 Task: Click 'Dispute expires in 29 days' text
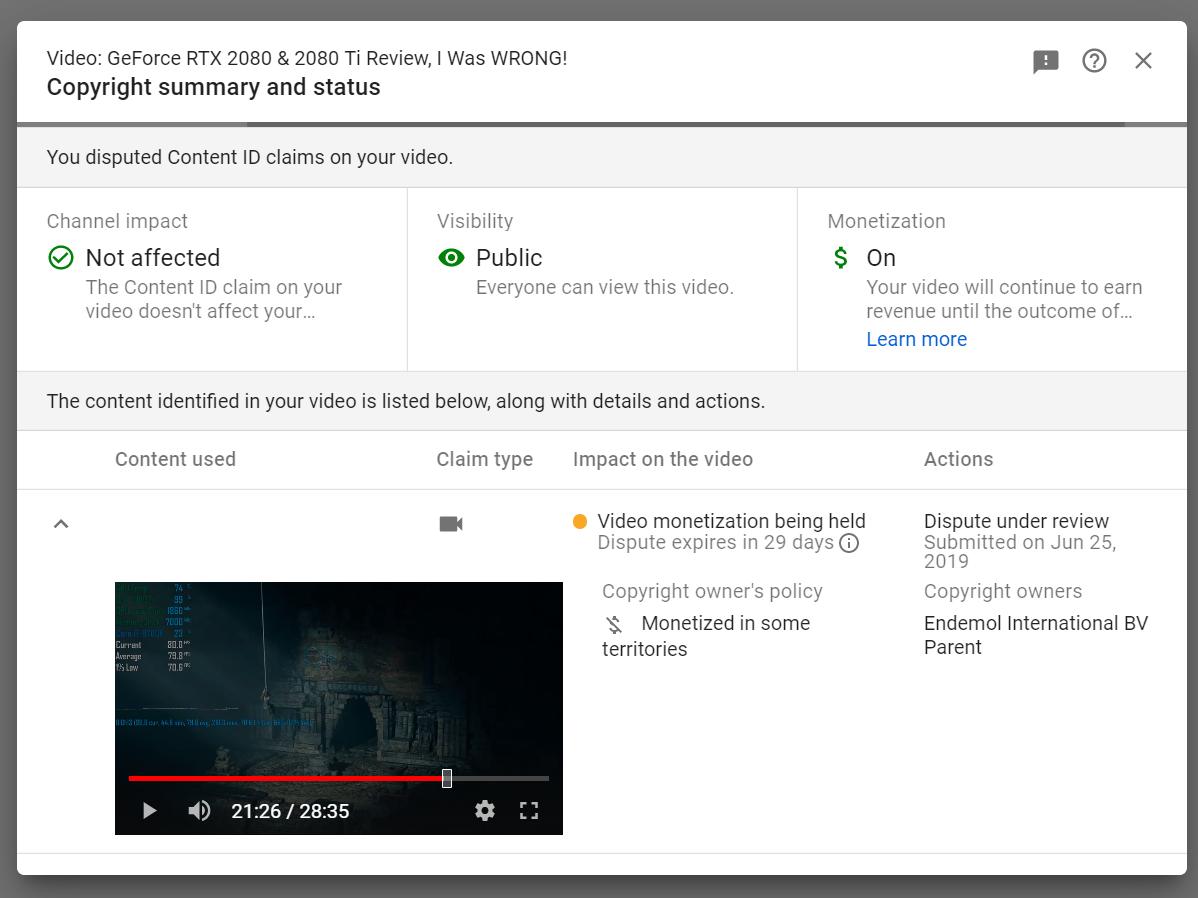pos(715,543)
